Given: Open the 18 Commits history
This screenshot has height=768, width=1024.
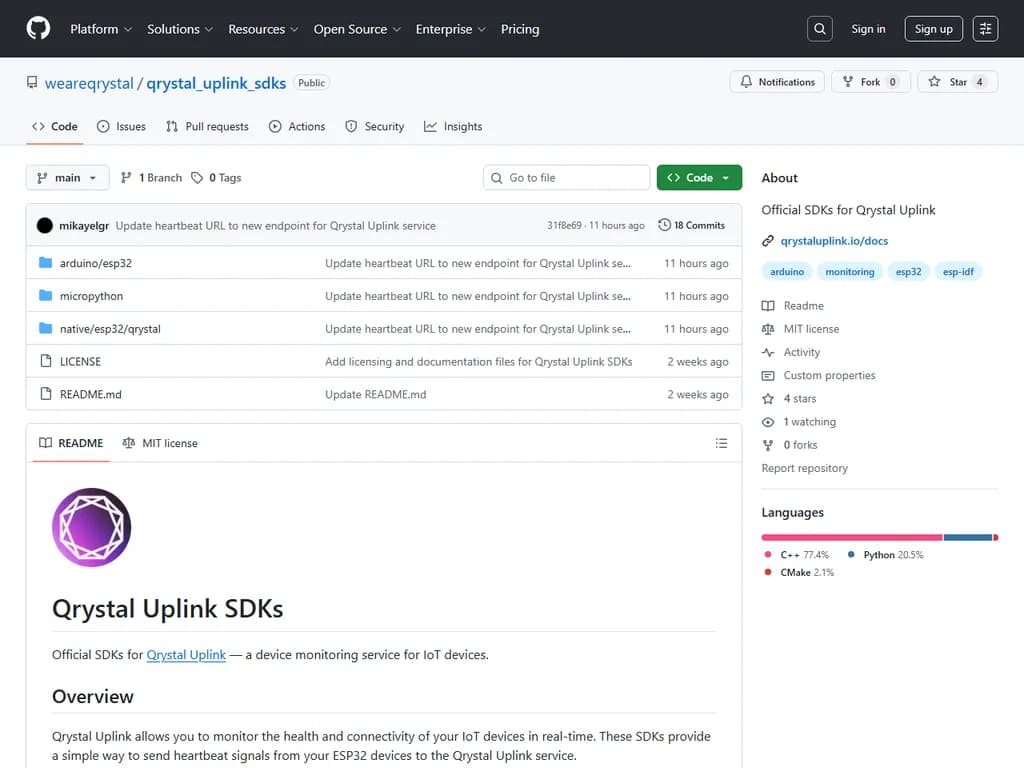Looking at the screenshot, I should 691,226.
